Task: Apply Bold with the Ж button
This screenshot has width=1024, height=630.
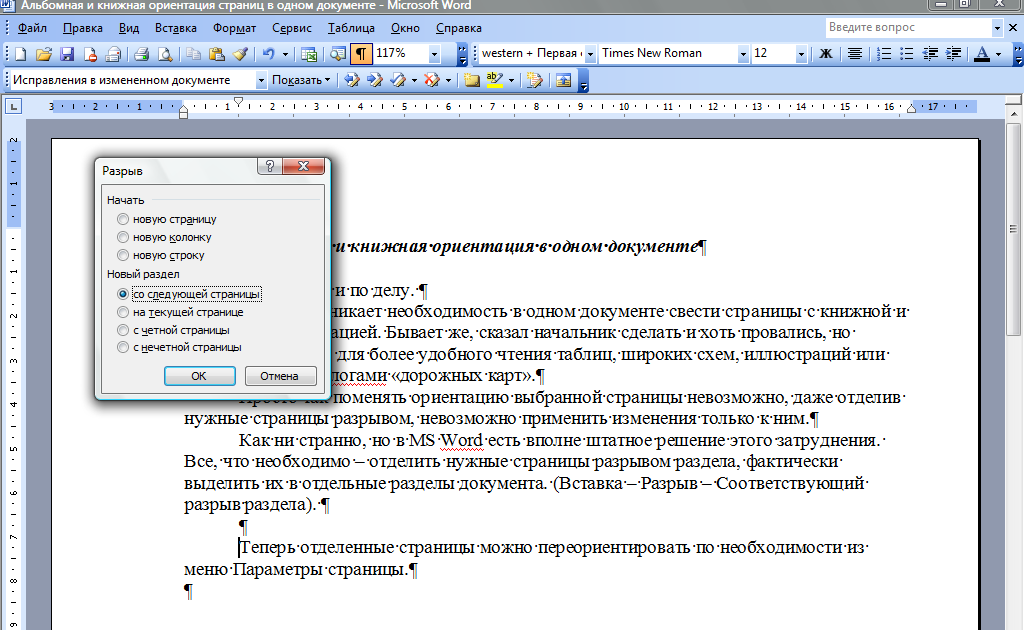Action: pos(825,54)
